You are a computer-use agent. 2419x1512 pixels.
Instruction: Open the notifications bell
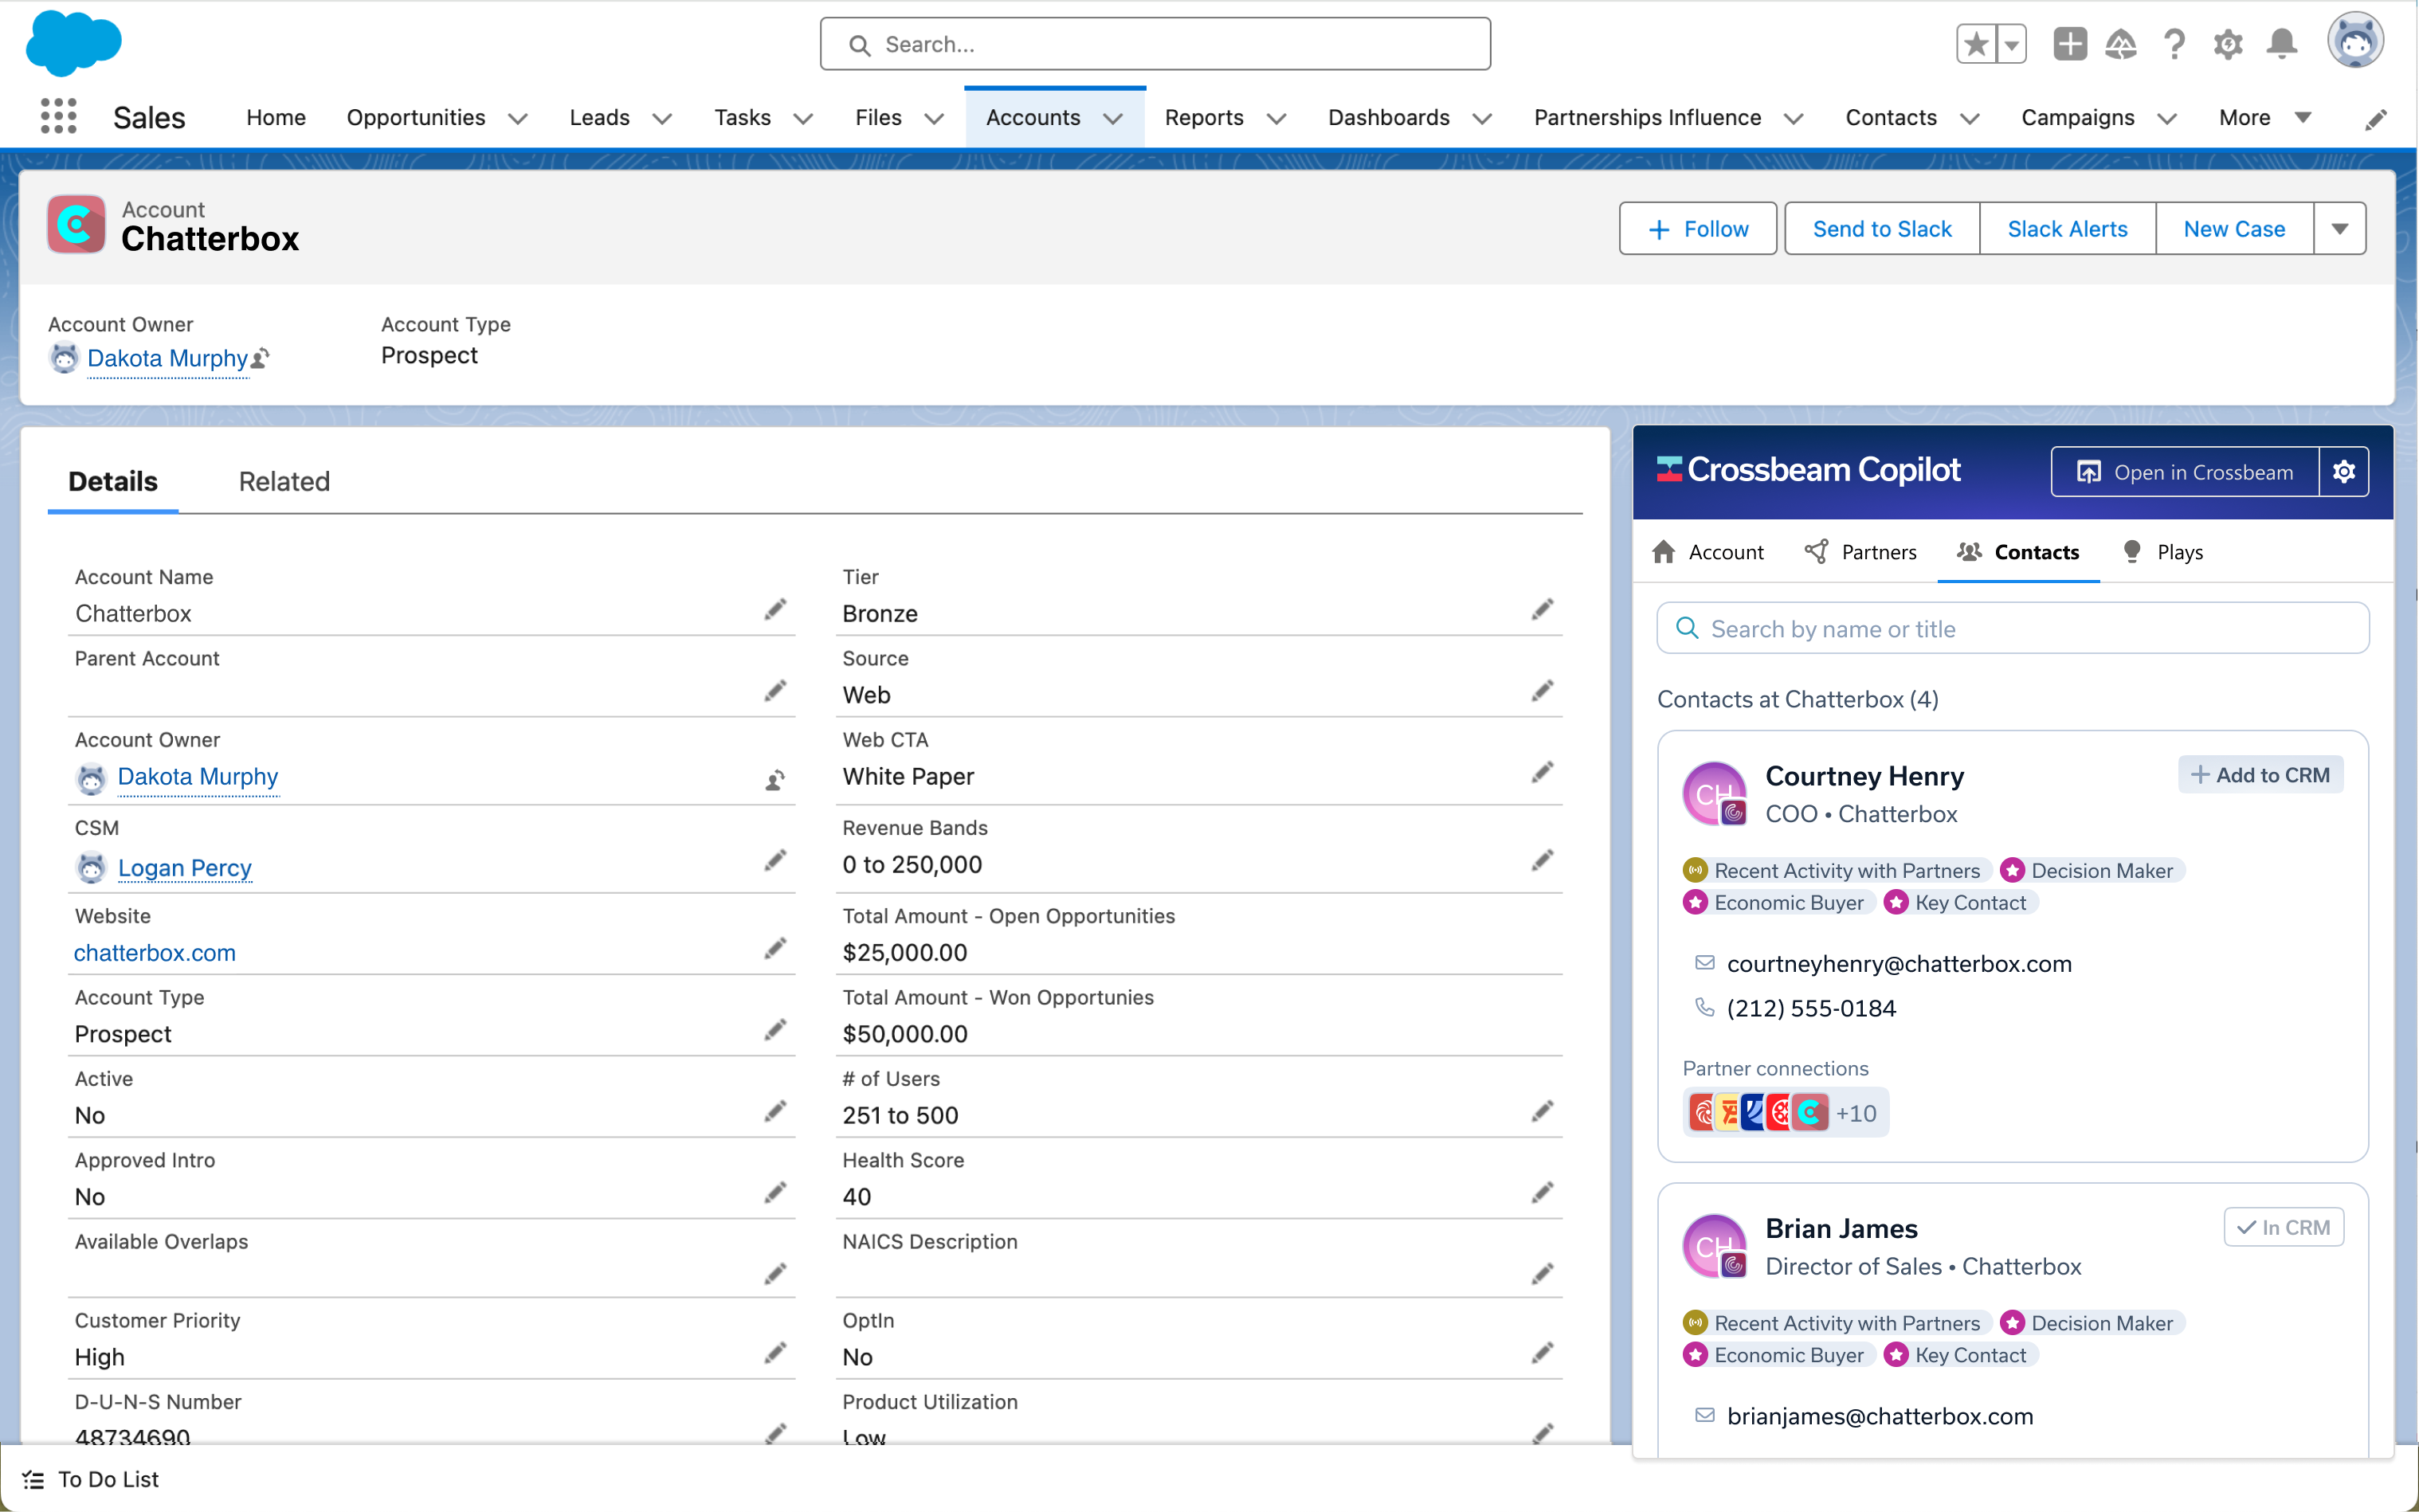pyautogui.click(x=2281, y=44)
